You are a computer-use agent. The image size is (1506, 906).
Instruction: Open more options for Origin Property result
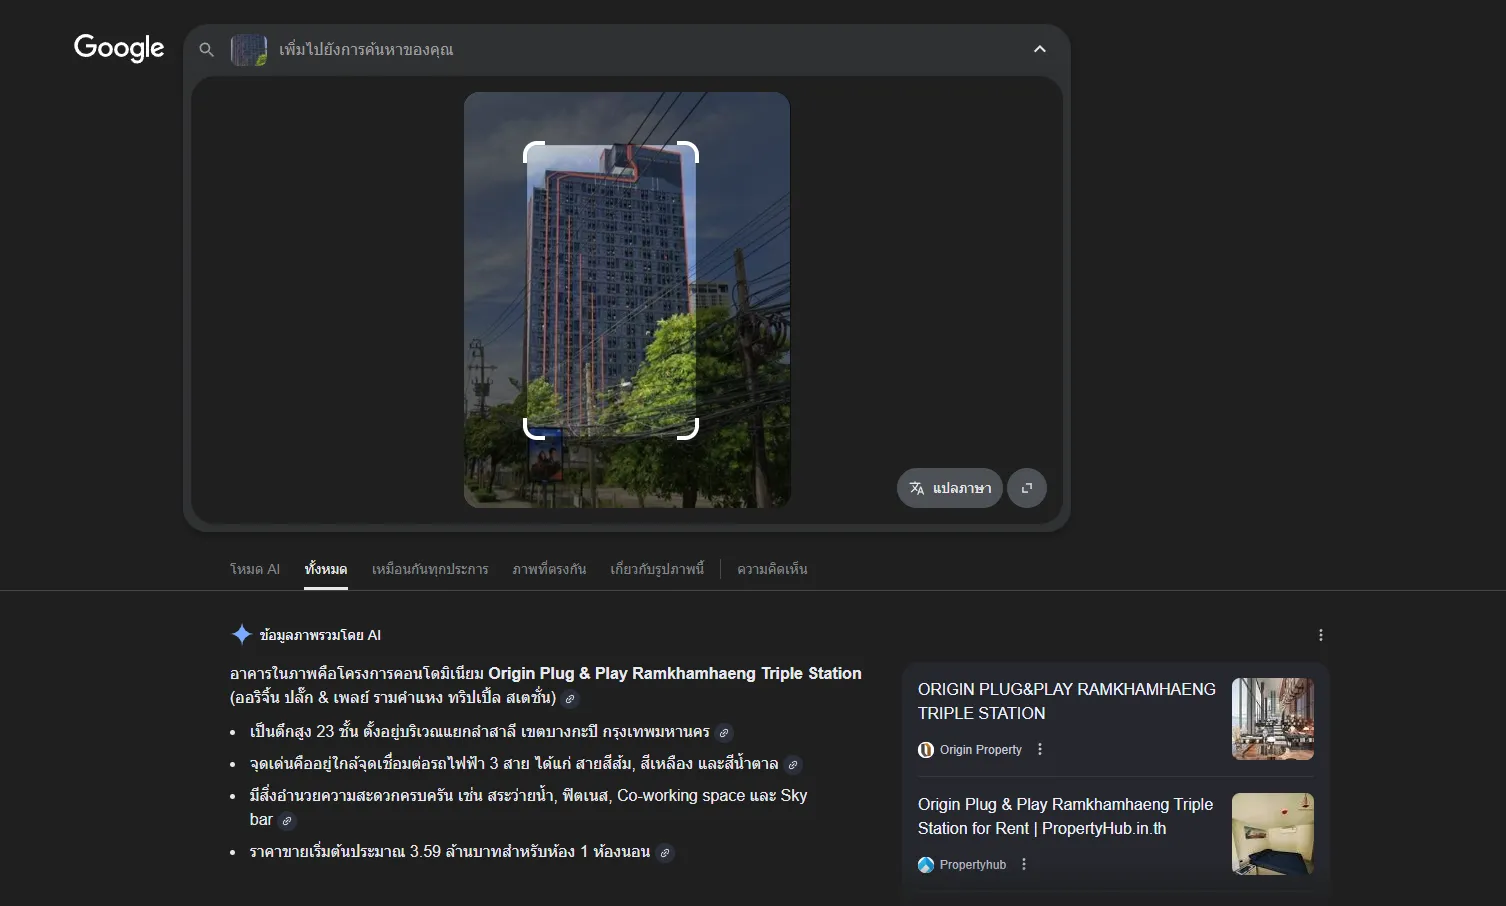pos(1040,749)
